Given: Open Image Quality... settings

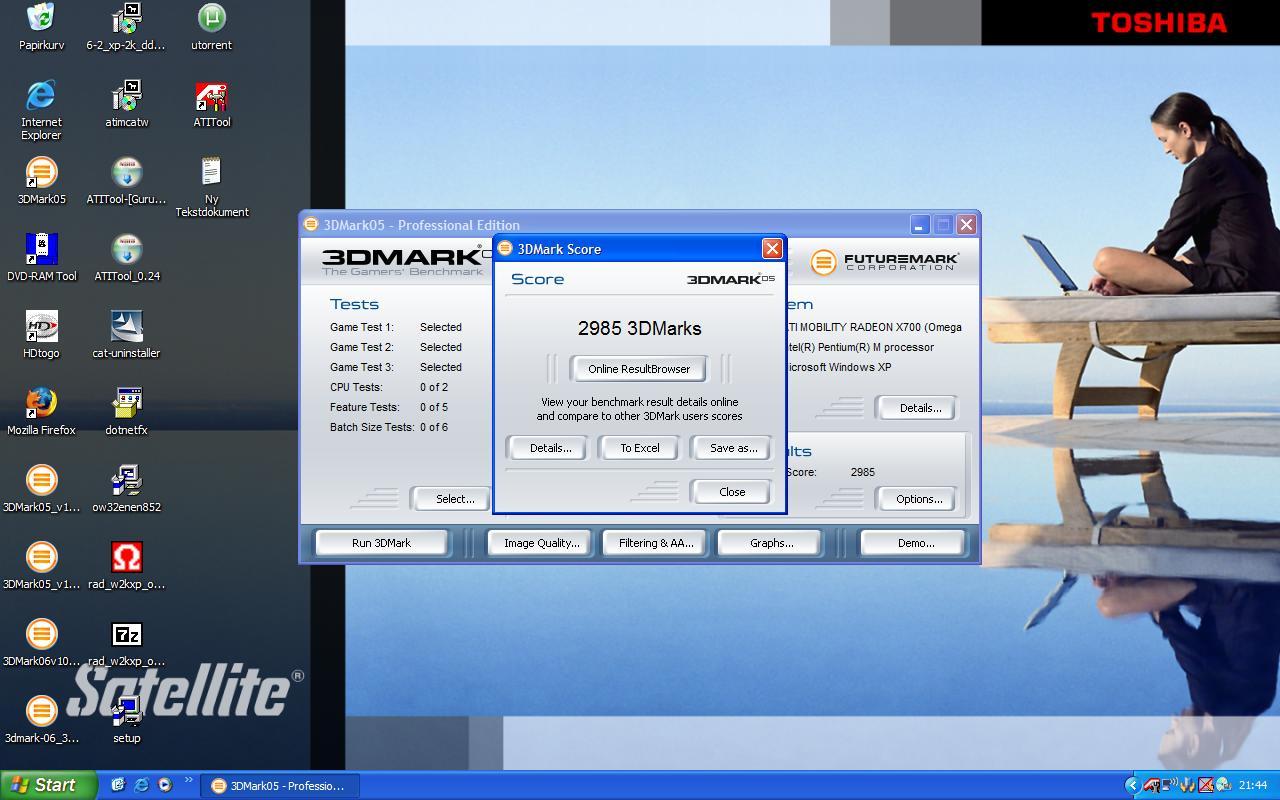Looking at the screenshot, I should [x=541, y=543].
